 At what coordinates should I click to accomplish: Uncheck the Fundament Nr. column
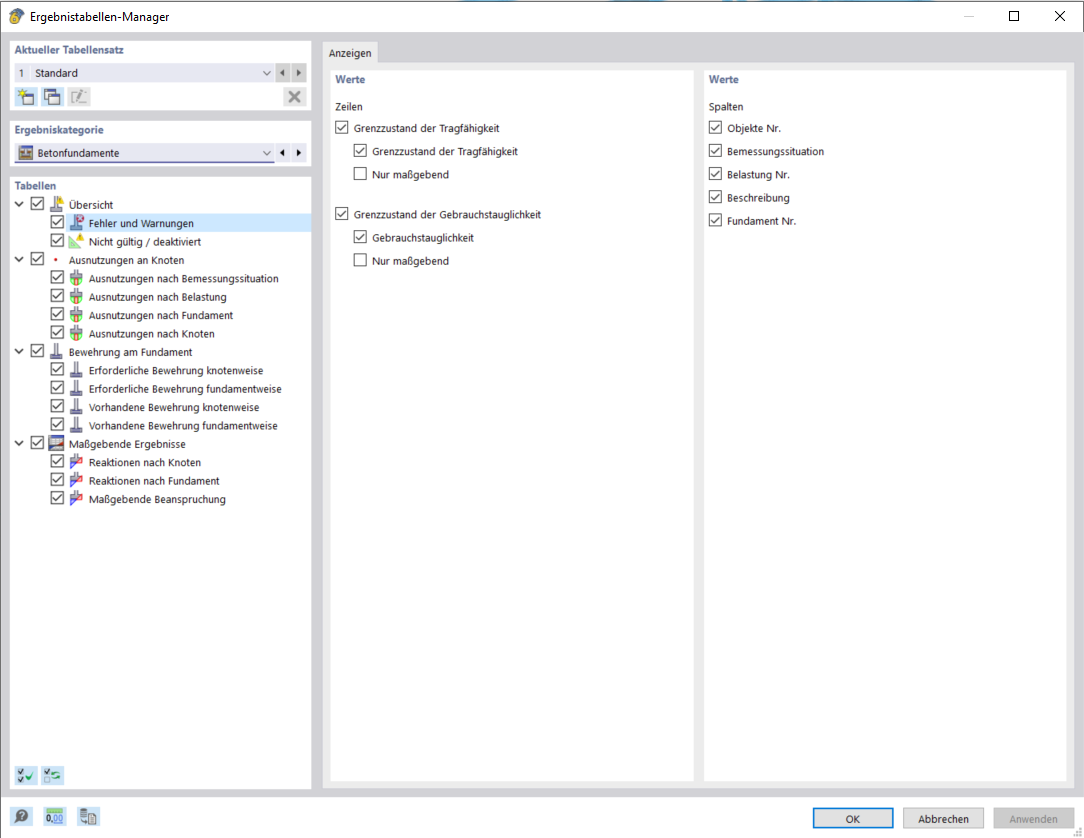(x=716, y=221)
